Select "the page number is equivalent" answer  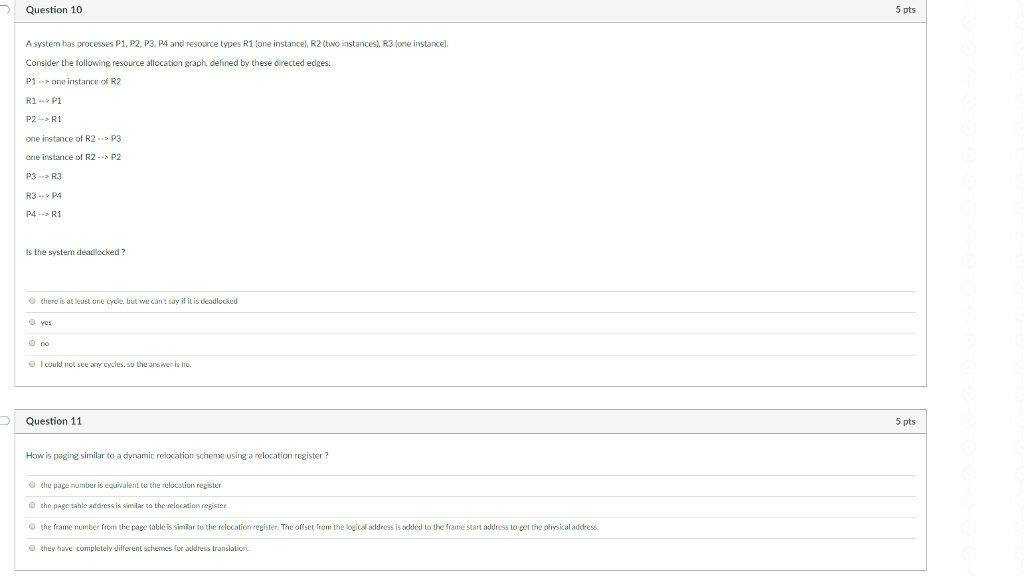click(31, 484)
